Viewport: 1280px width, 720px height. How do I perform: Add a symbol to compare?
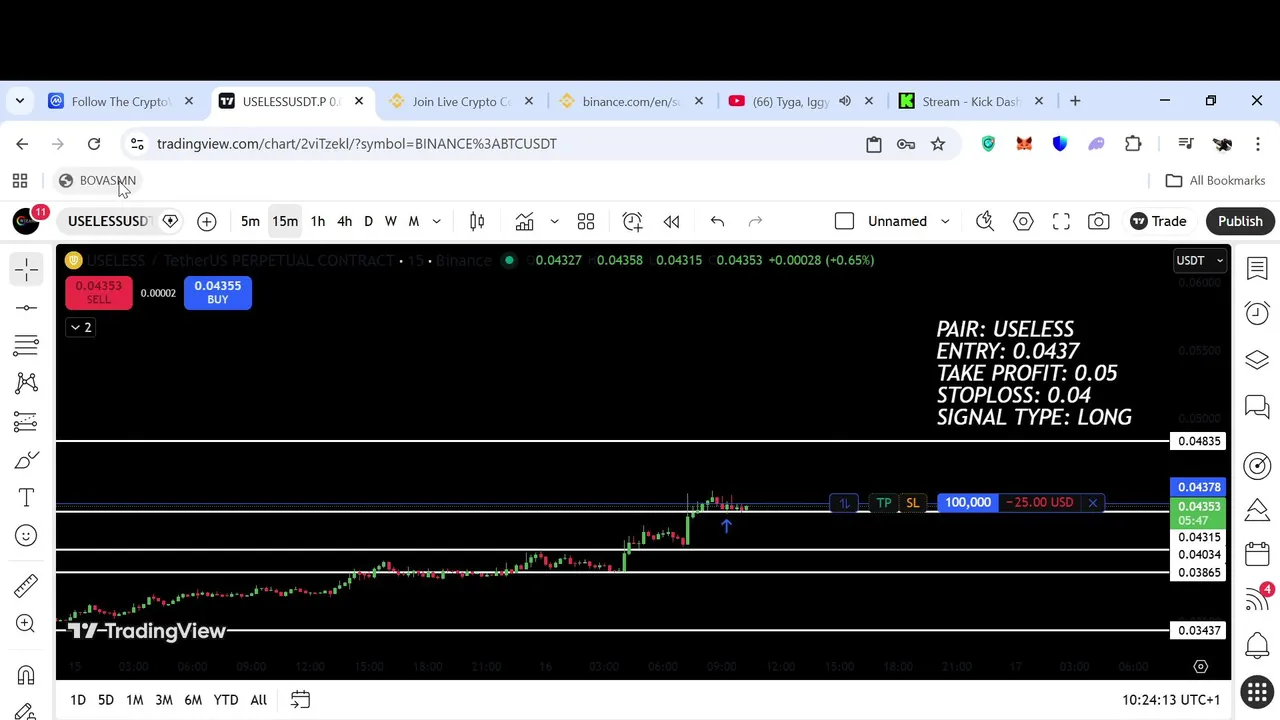(x=206, y=221)
